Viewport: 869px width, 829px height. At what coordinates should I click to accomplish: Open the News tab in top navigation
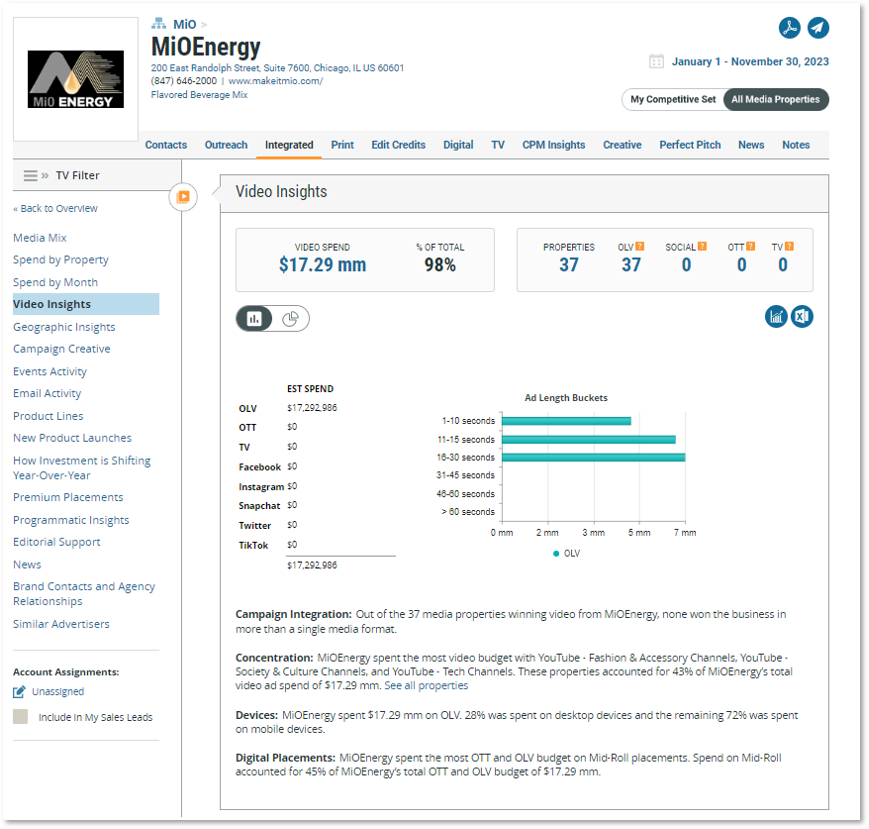coord(751,145)
